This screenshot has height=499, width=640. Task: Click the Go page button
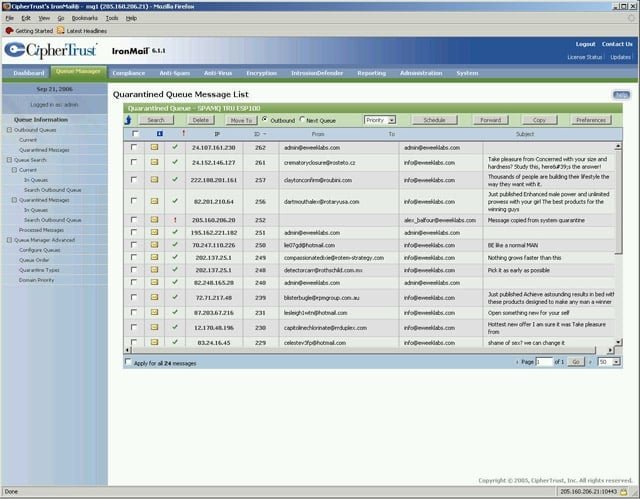(576, 362)
